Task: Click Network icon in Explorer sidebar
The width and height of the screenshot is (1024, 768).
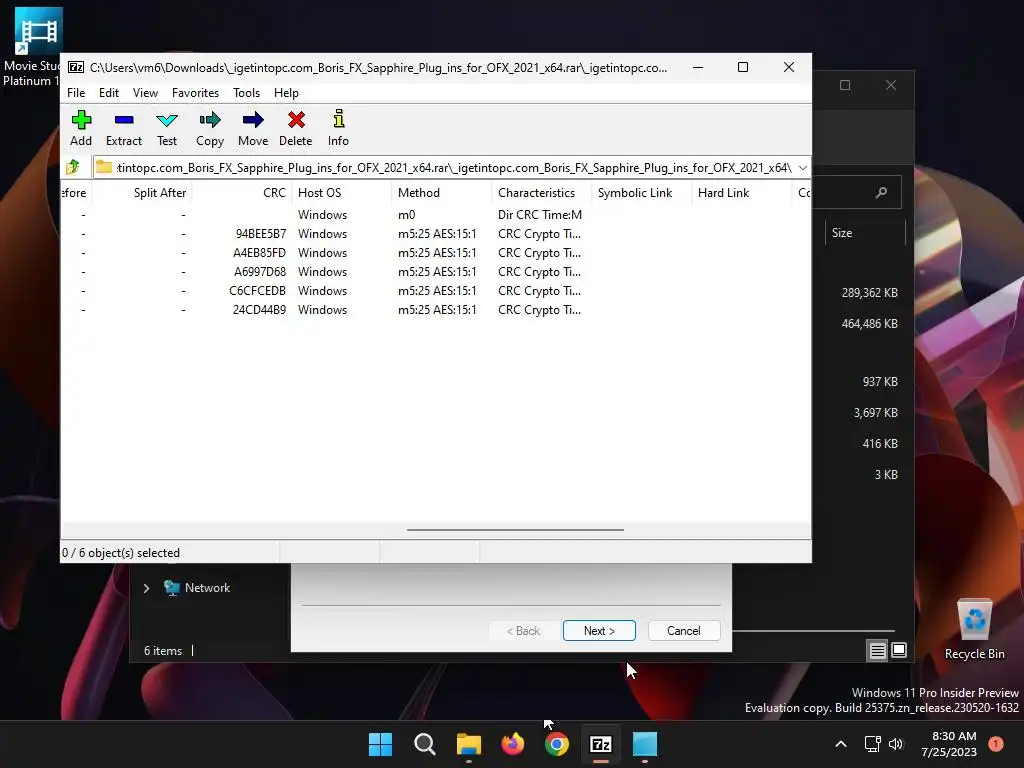Action: point(172,588)
